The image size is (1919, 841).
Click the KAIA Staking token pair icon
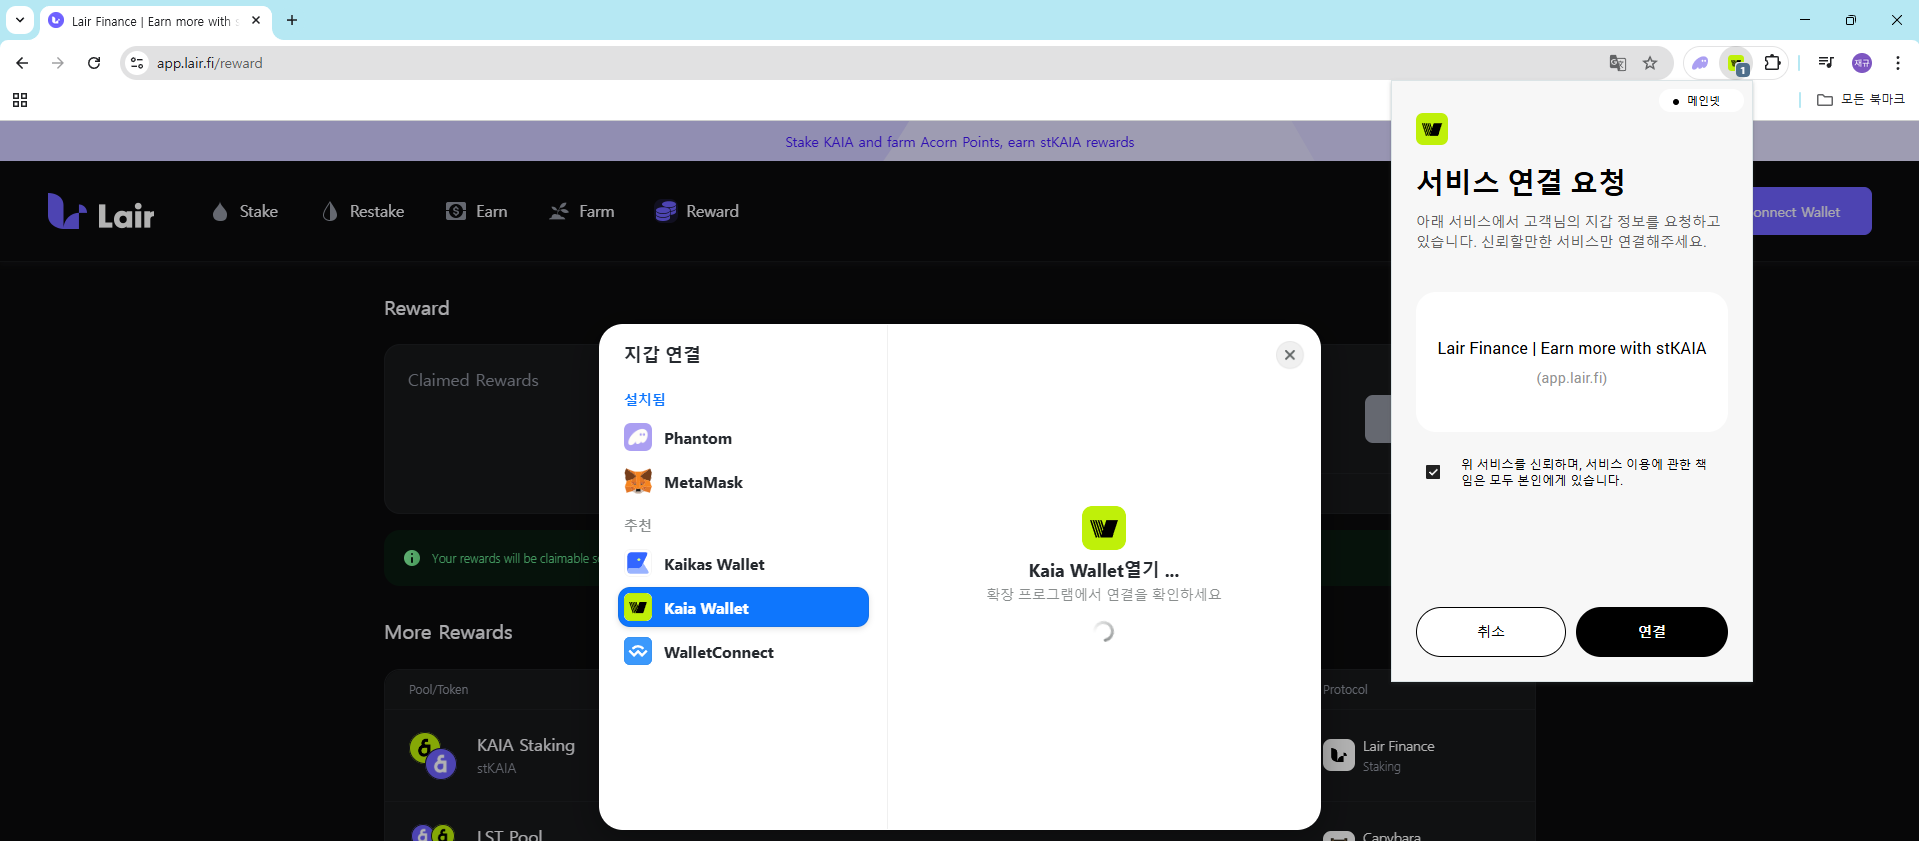(x=433, y=755)
